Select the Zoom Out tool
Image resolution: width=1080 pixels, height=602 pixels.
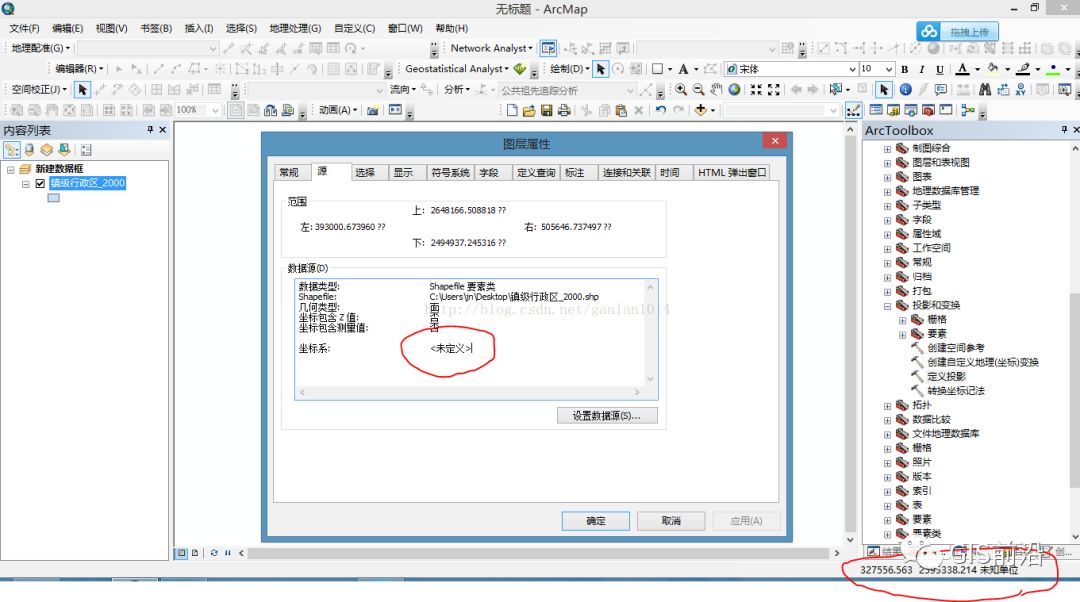(698, 90)
